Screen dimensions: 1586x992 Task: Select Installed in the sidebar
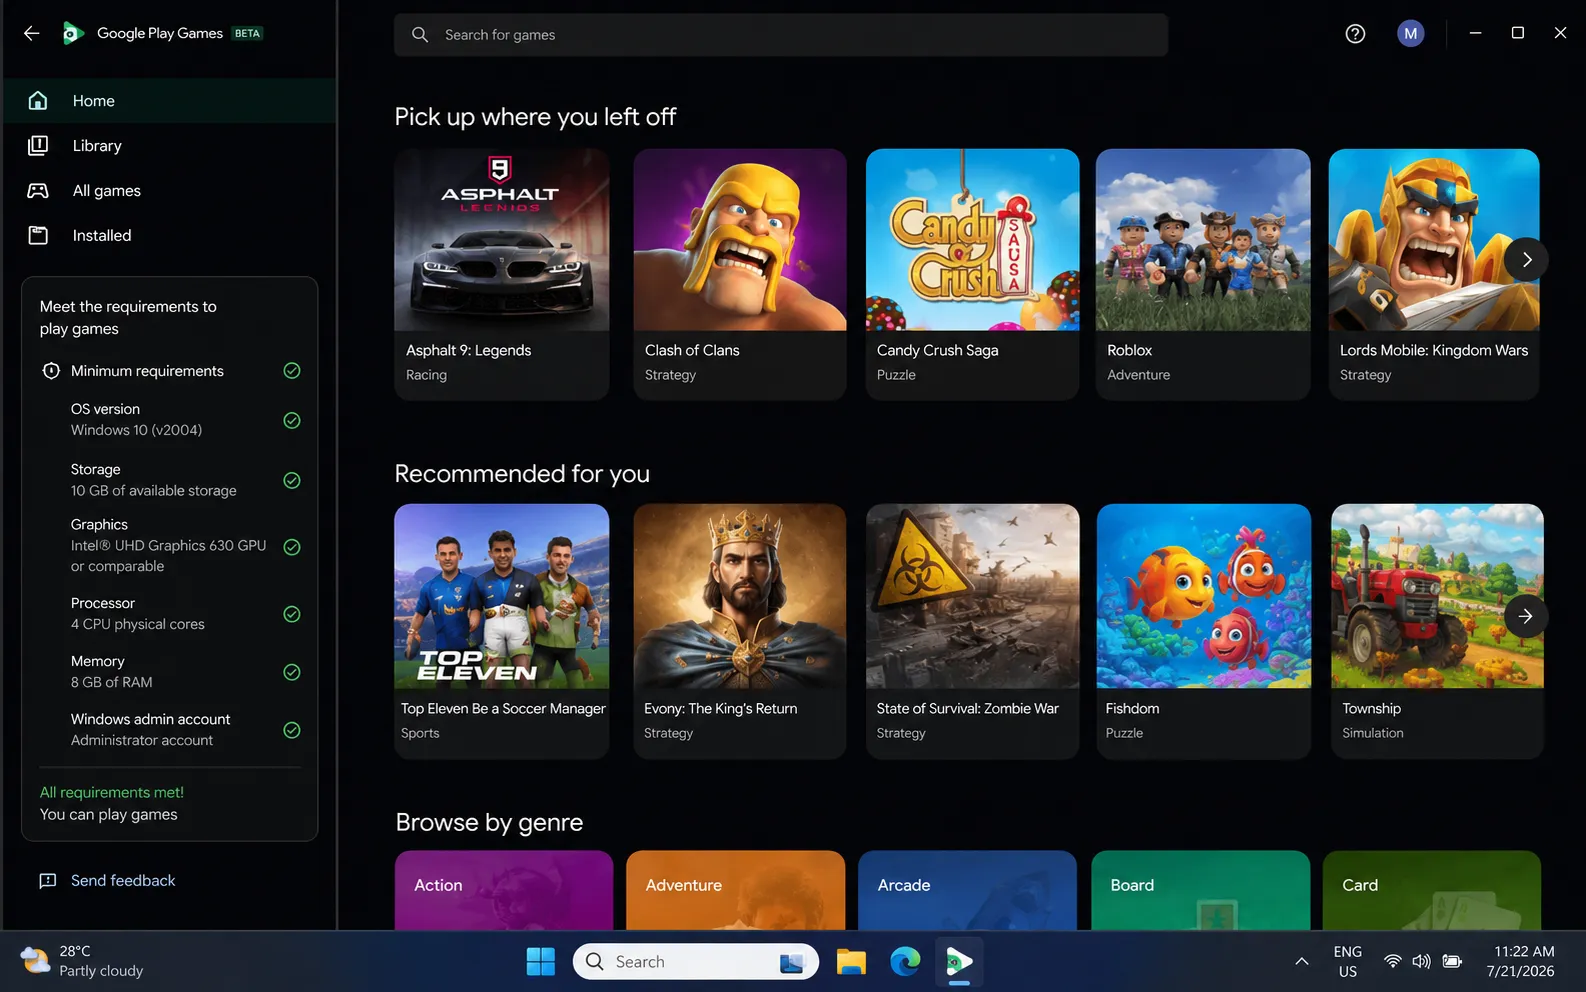[x=170, y=235]
